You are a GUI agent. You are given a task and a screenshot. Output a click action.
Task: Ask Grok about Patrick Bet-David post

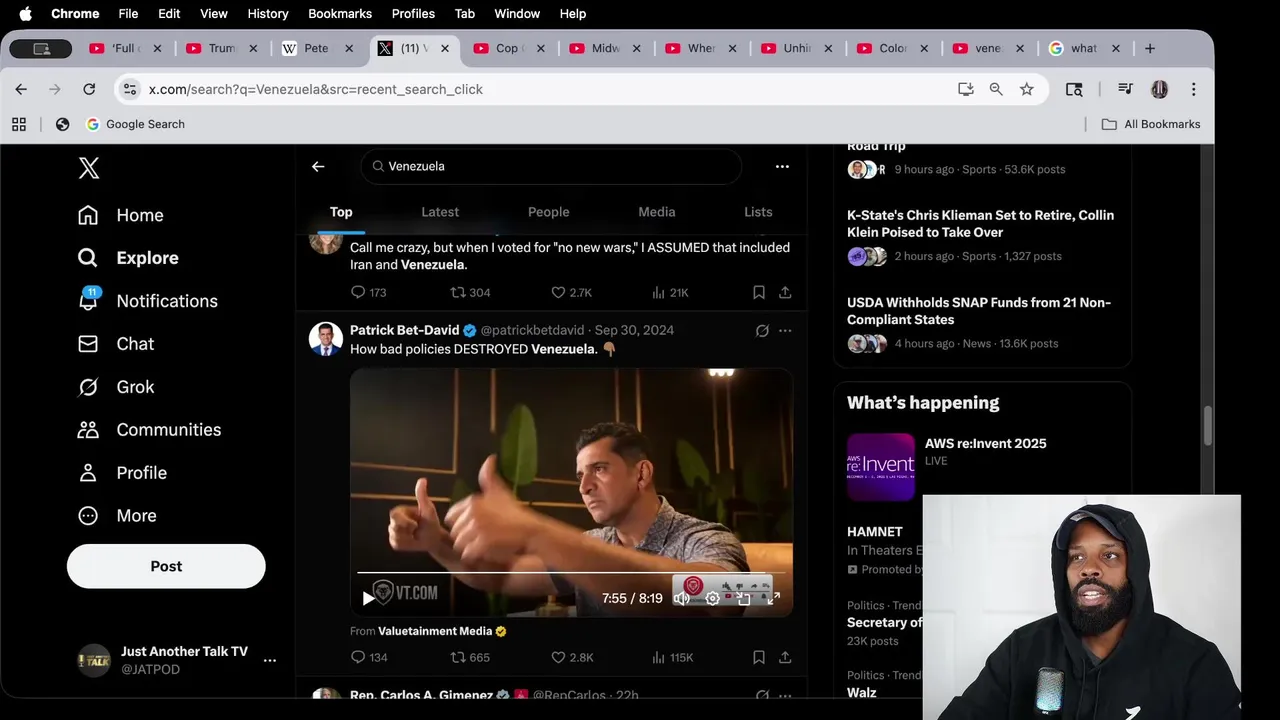[x=762, y=330]
